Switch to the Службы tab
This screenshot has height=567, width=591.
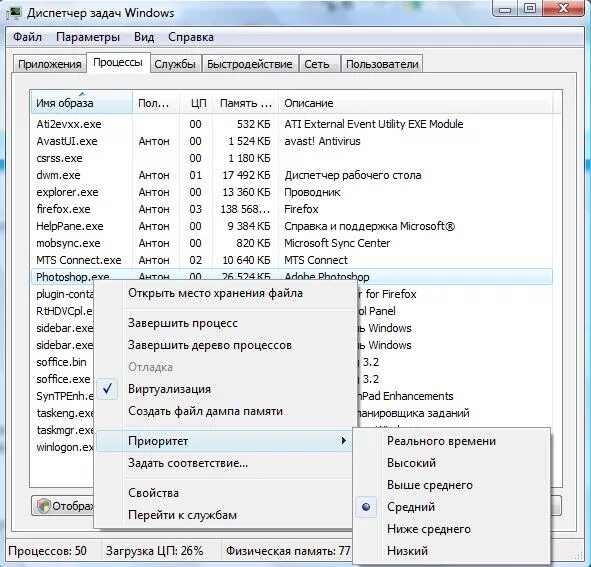coord(175,64)
